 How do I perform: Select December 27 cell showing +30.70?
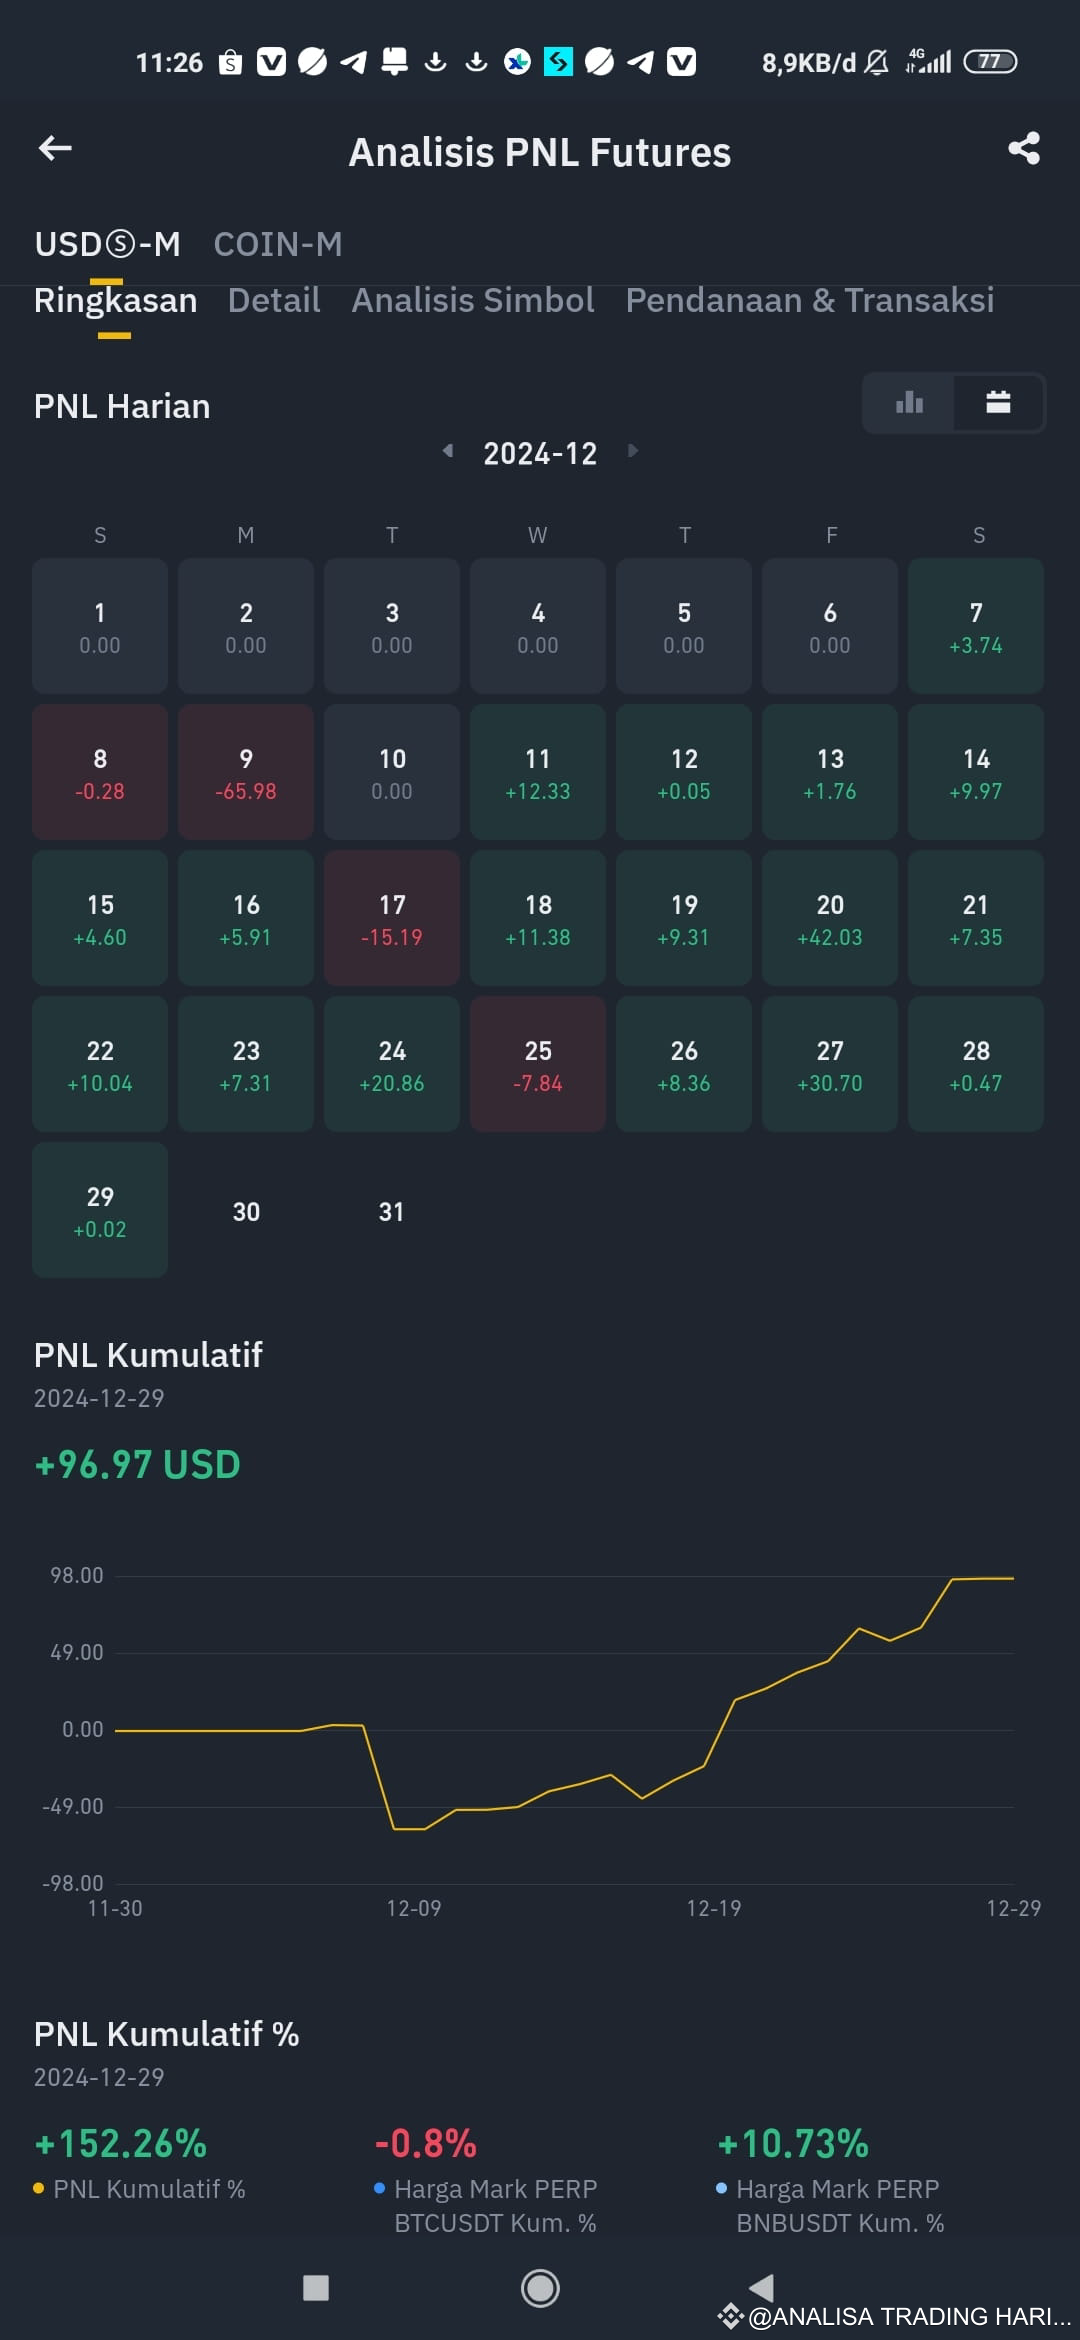click(x=830, y=1064)
